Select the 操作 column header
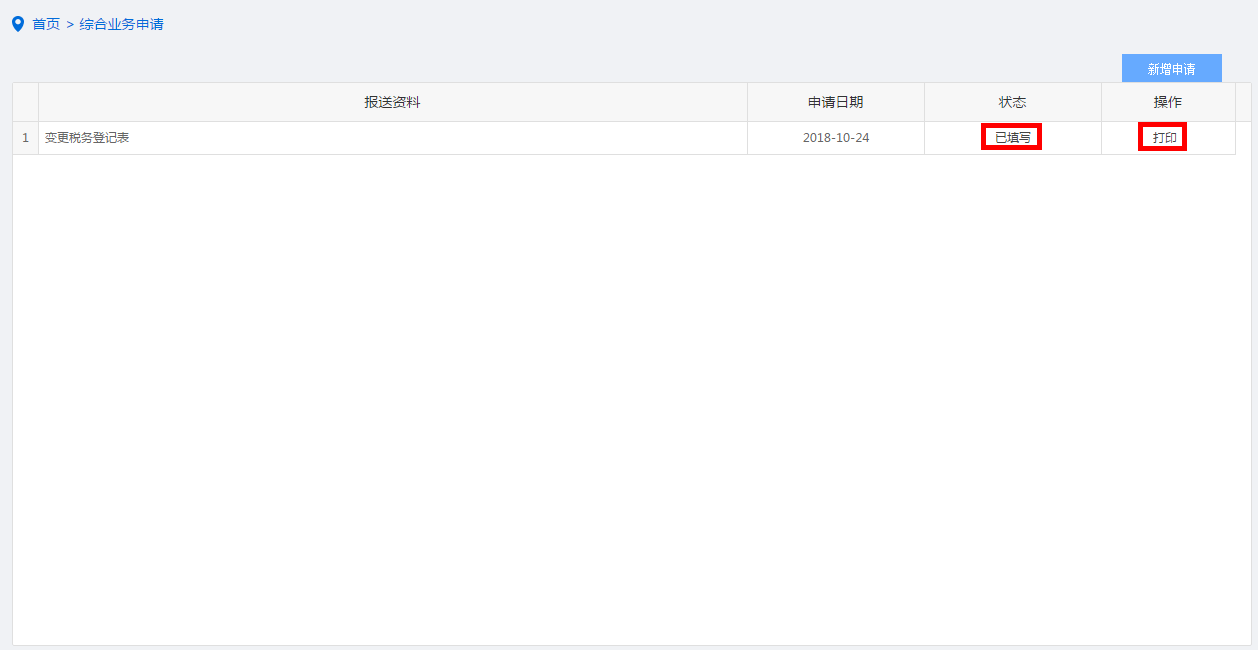This screenshot has width=1258, height=650. [1168, 102]
